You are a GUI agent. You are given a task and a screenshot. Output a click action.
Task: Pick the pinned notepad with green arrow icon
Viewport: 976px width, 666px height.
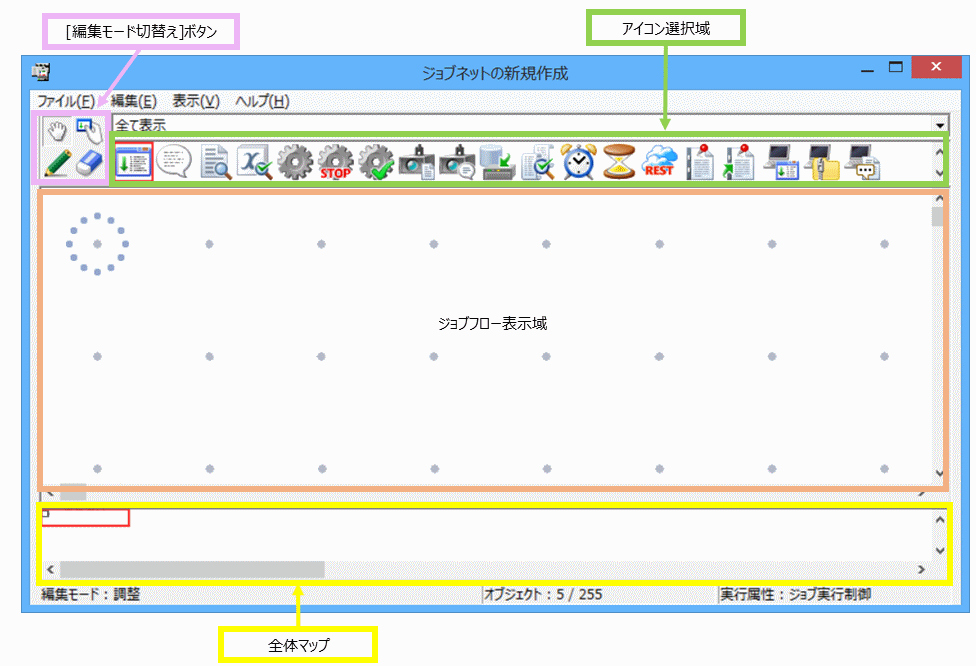pyautogui.click(x=738, y=162)
